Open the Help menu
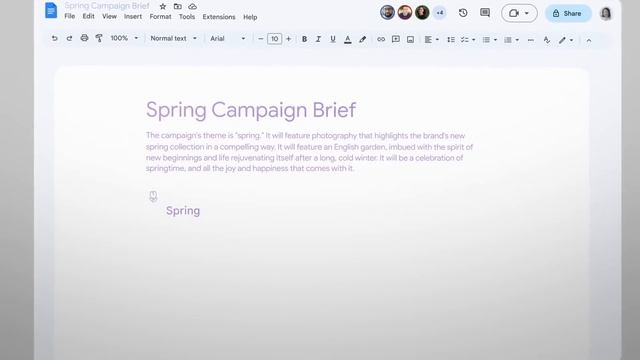 (x=250, y=17)
